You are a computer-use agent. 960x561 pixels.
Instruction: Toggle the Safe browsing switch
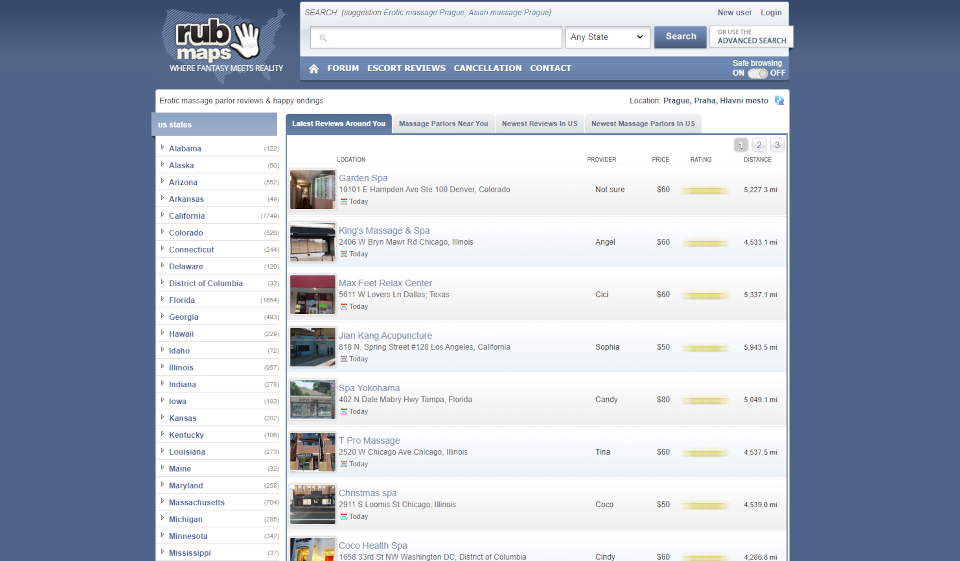tap(758, 73)
